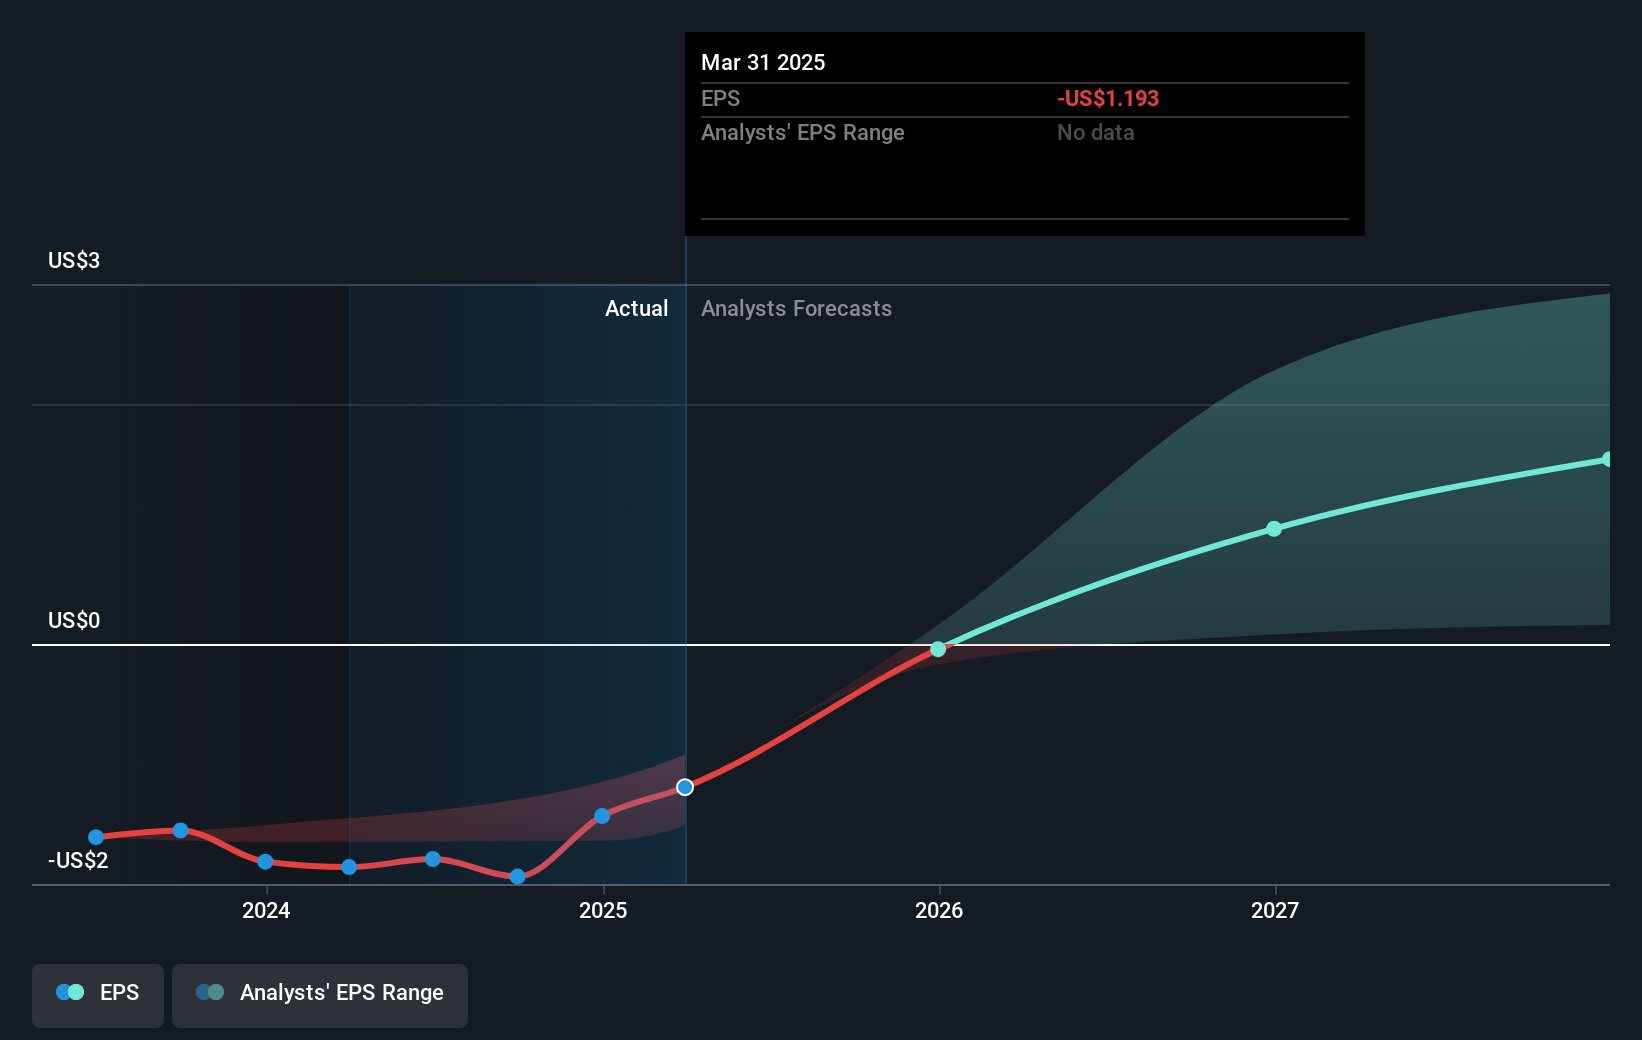Open details for the 2027 axis label

[1273, 911]
